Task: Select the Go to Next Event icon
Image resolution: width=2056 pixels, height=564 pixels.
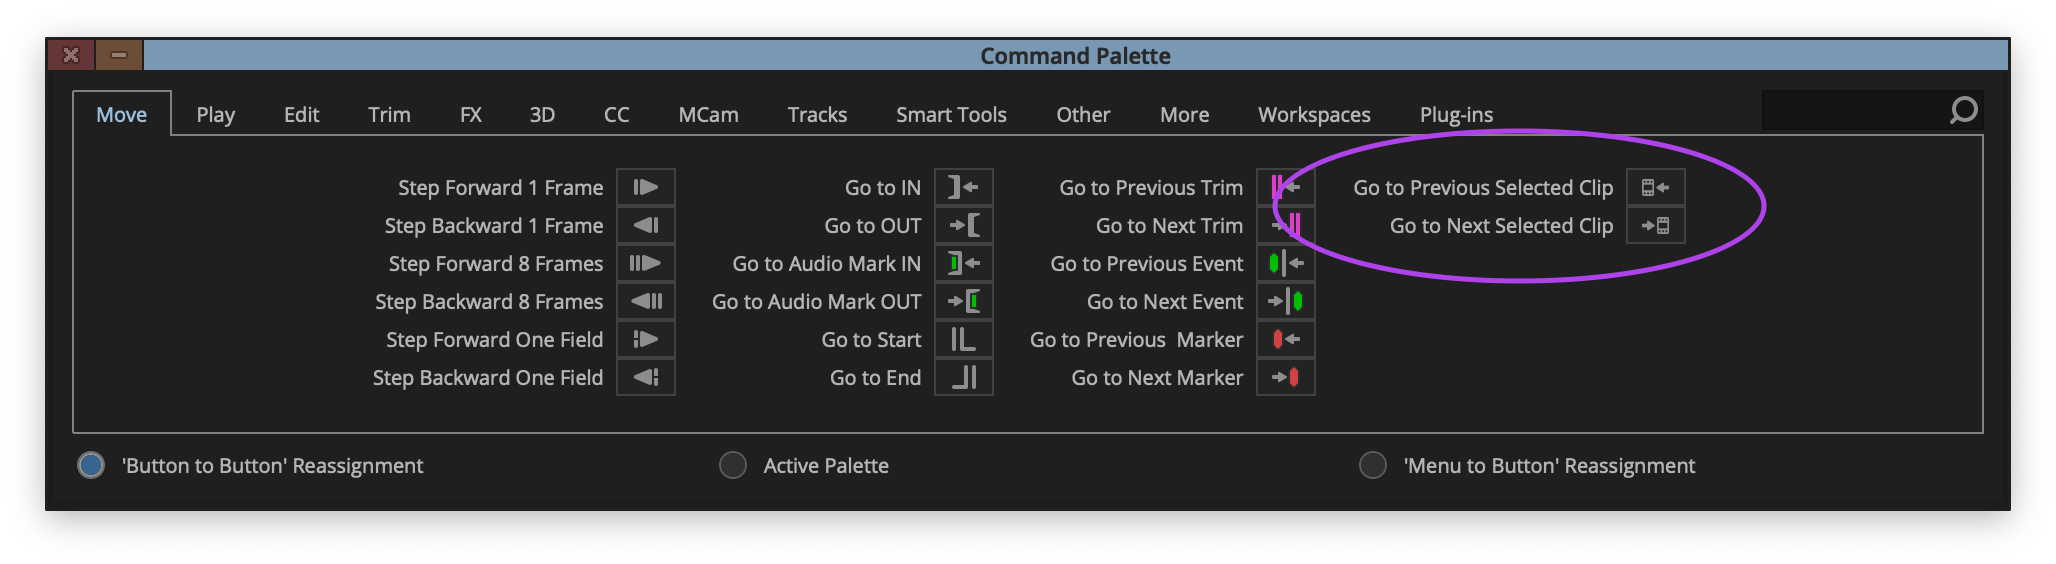Action: 1286,301
